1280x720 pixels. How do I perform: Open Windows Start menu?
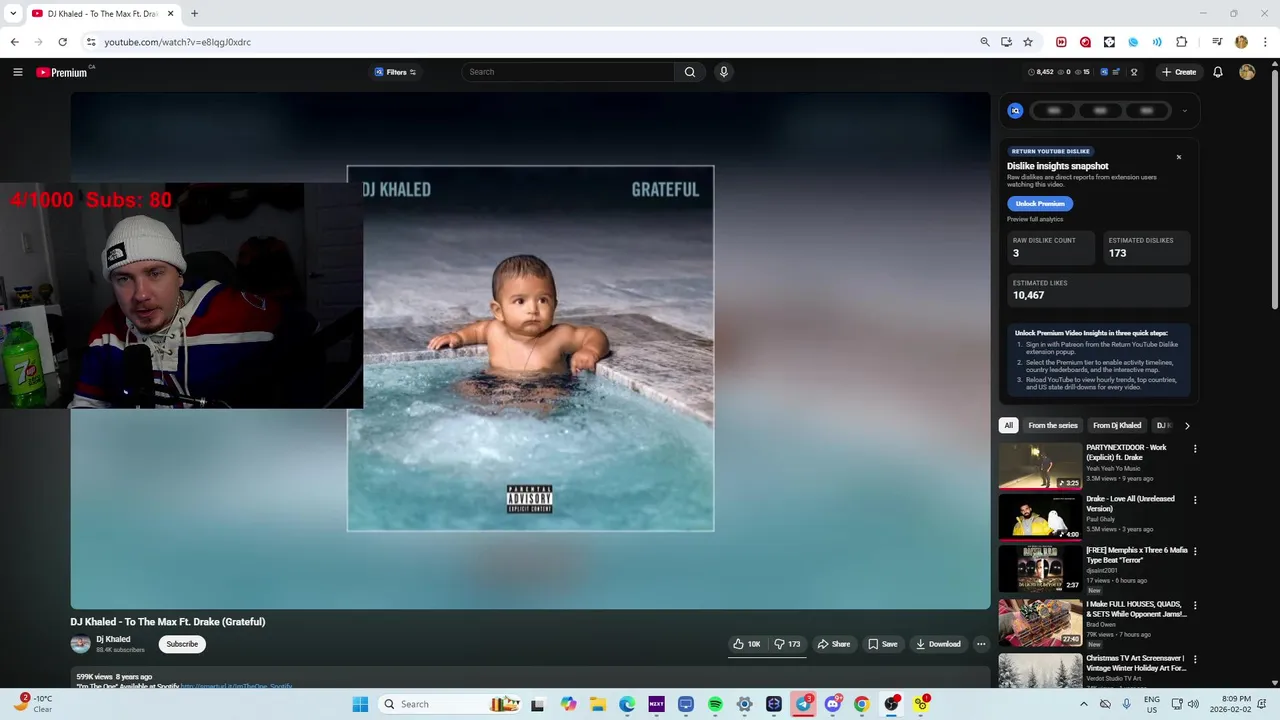click(360, 704)
